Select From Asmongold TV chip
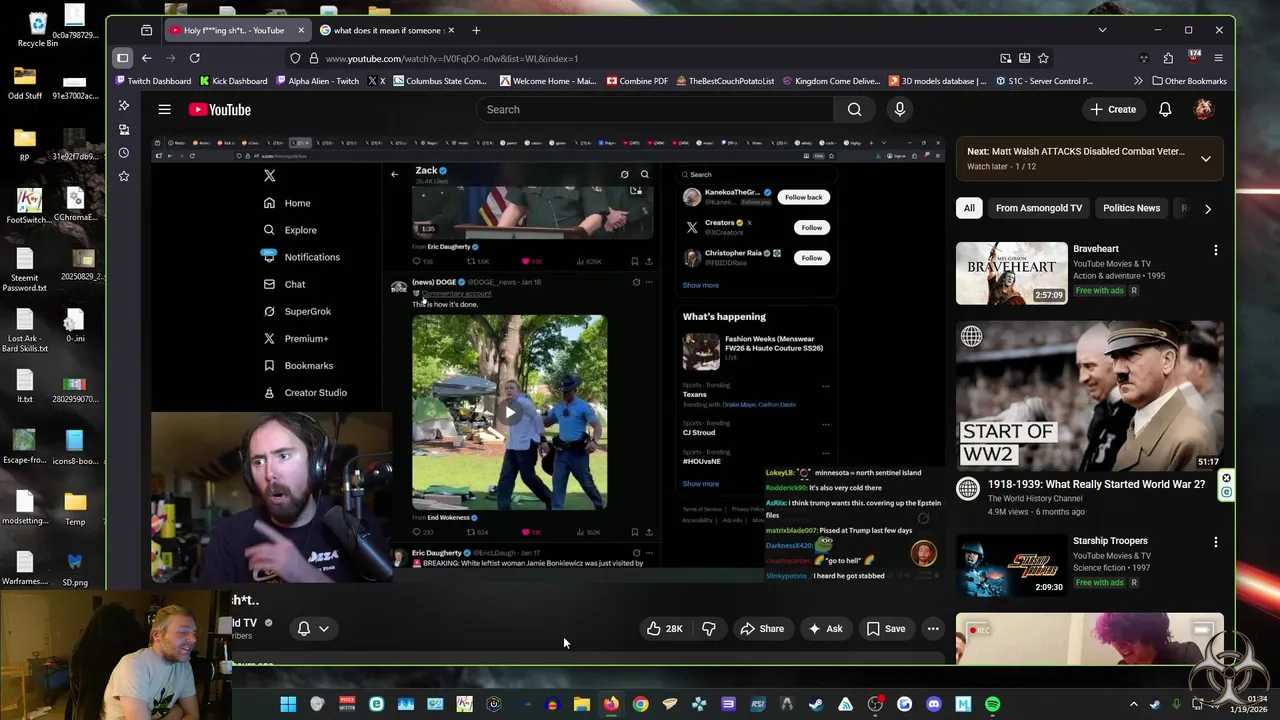This screenshot has height=720, width=1280. point(1039,208)
